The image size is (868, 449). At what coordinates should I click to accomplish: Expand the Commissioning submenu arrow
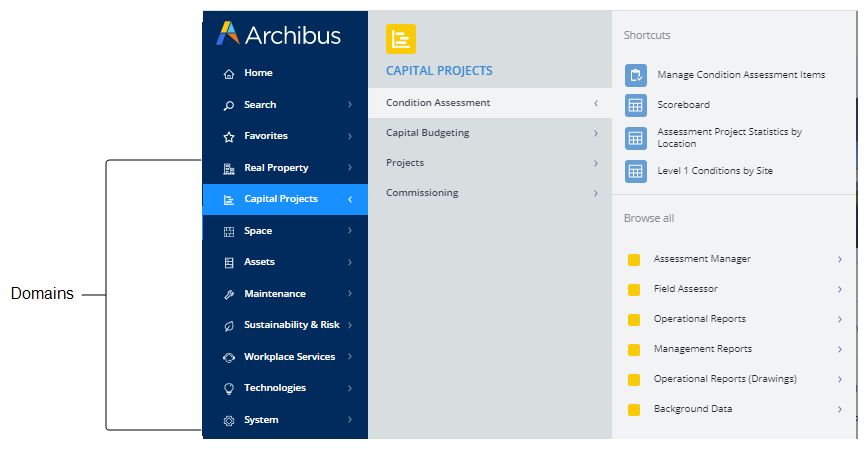[x=595, y=193]
